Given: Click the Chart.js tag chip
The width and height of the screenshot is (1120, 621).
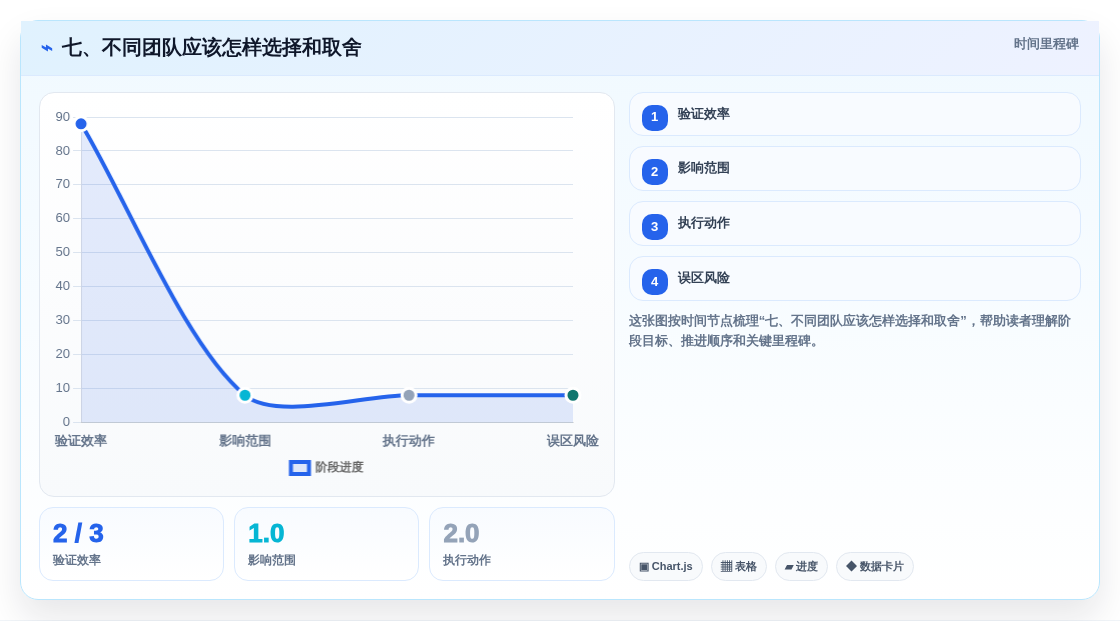Looking at the screenshot, I should [666, 567].
